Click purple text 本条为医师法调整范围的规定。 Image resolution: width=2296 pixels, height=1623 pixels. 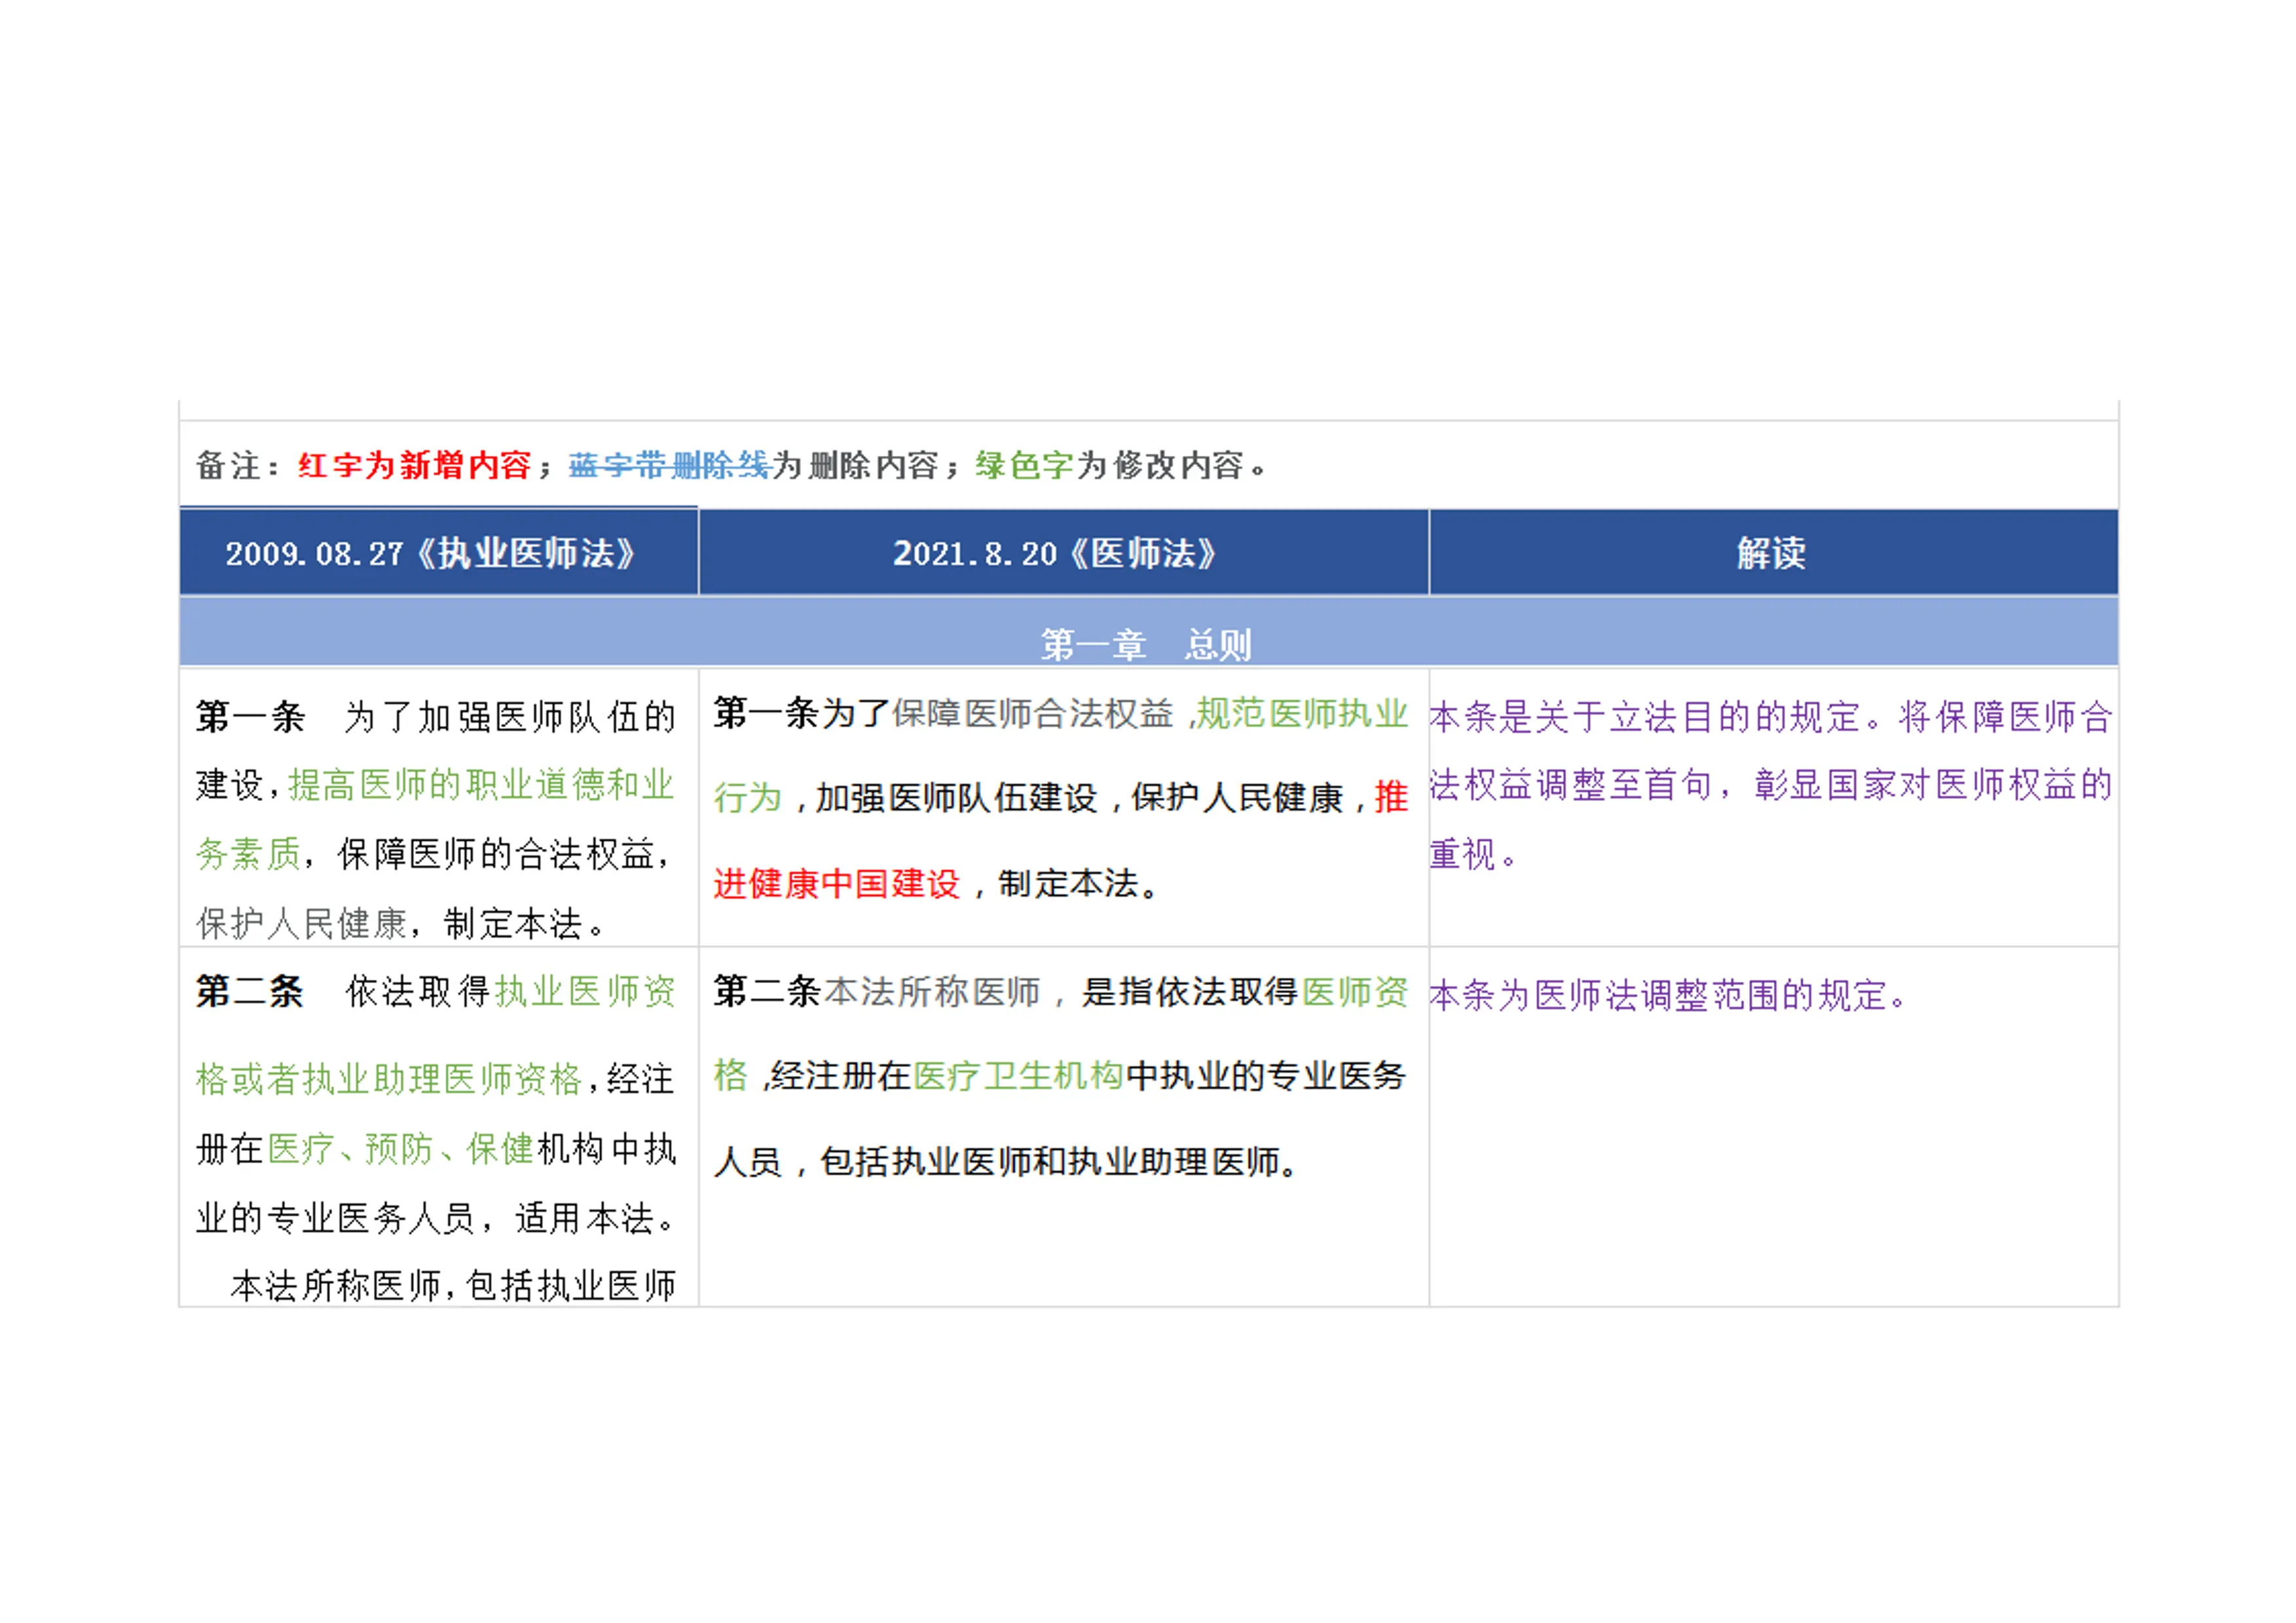1669,995
